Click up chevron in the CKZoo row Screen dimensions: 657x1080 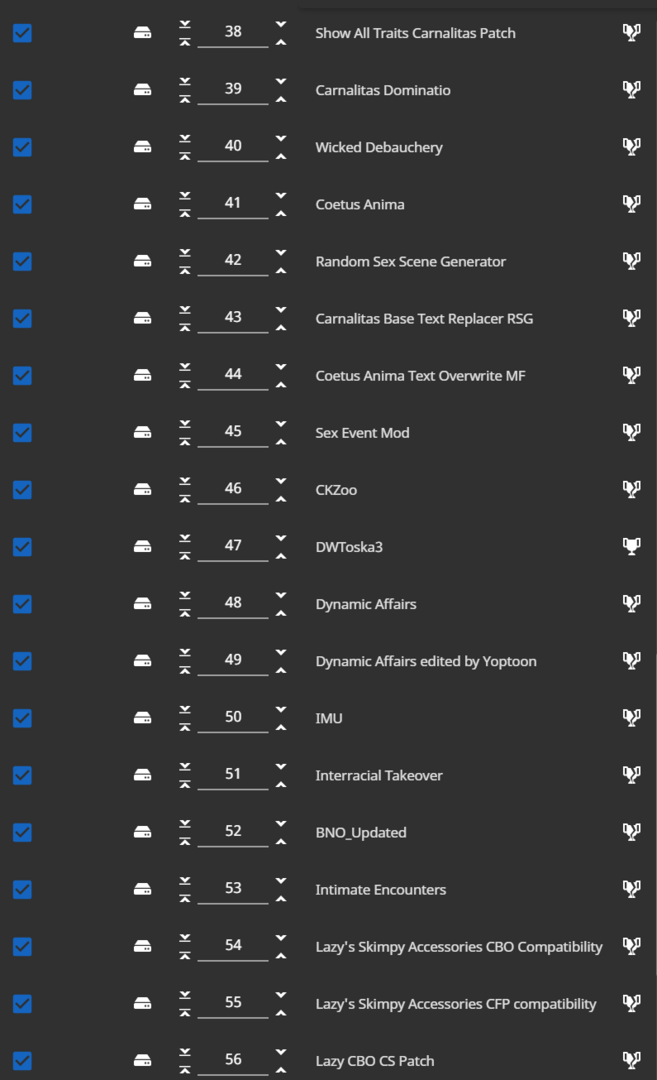[x=281, y=499]
